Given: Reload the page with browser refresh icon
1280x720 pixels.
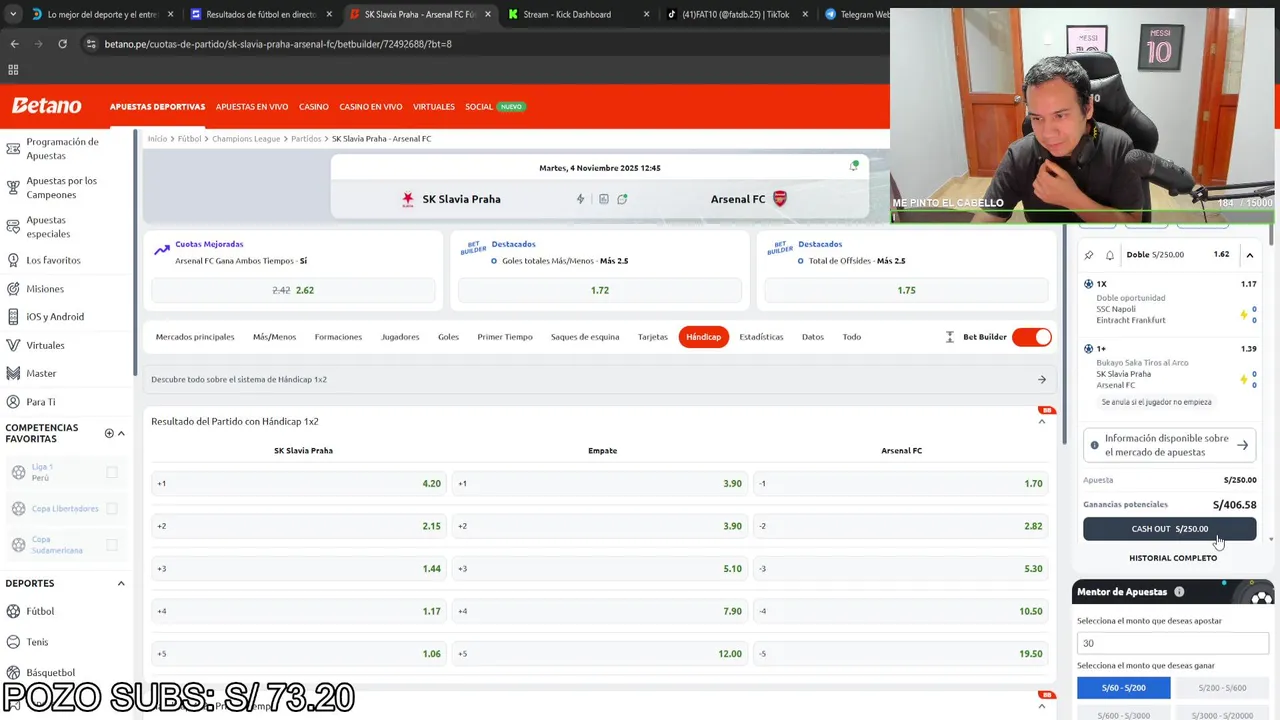Looking at the screenshot, I should 62,44.
